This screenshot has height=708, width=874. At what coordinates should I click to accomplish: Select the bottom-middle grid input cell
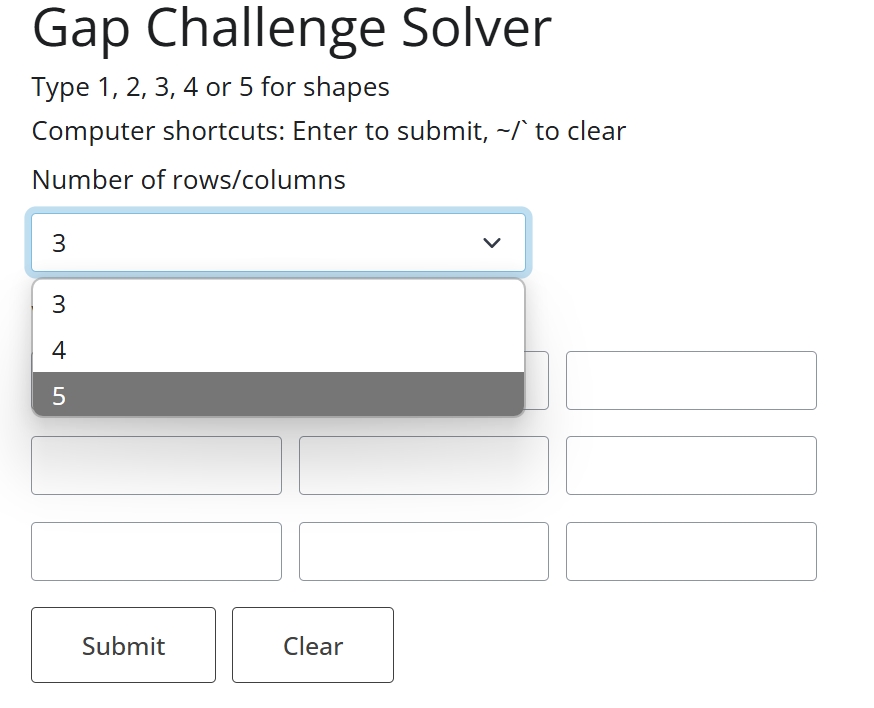pos(423,551)
